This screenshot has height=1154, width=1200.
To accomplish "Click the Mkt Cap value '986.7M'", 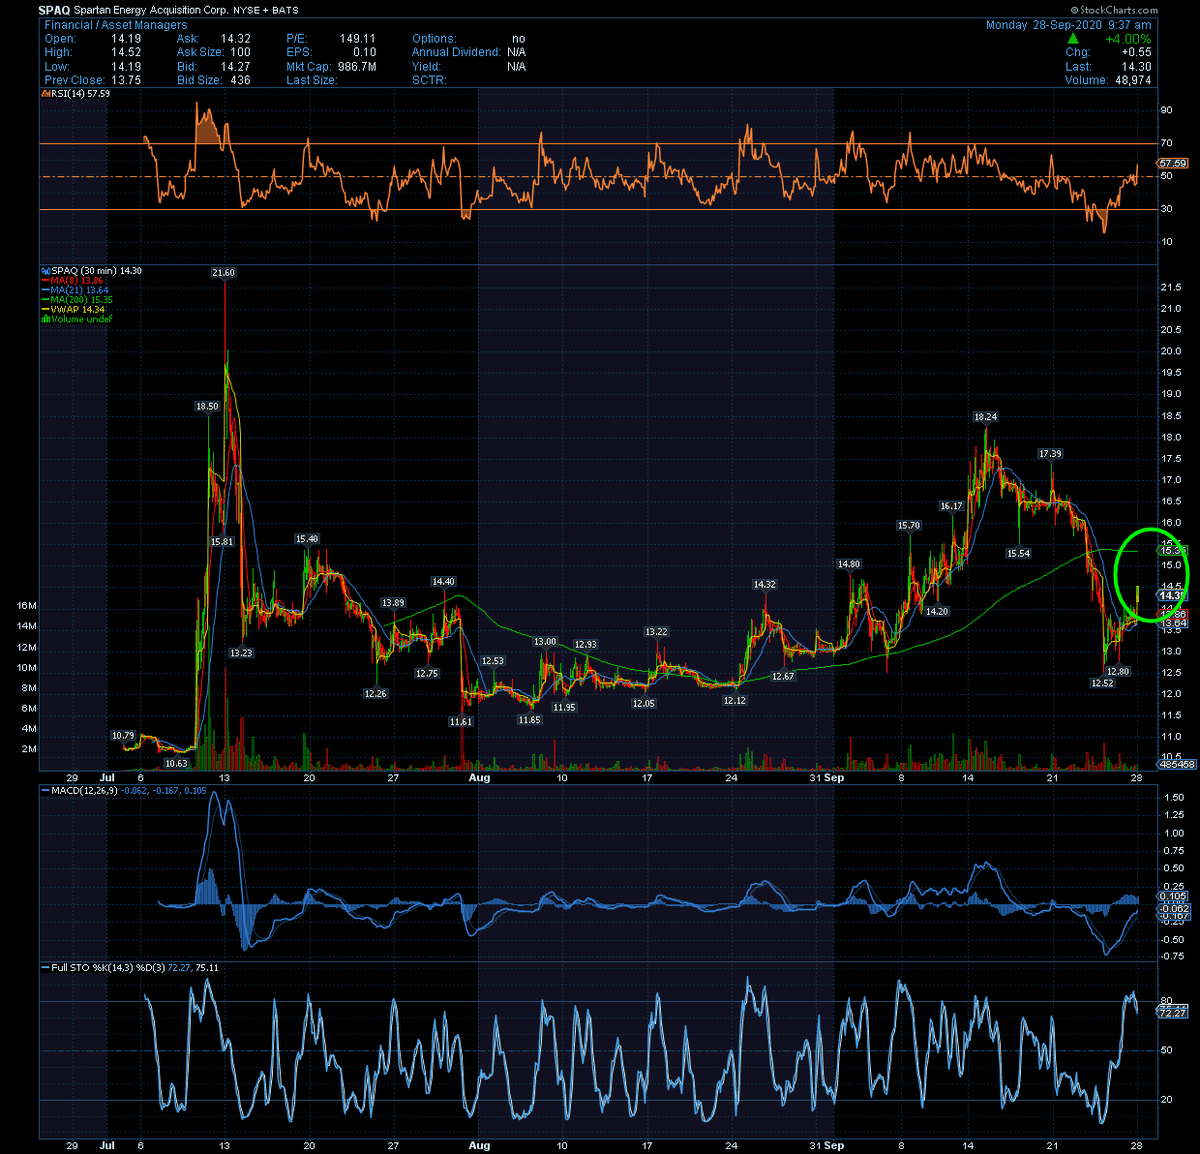I will 356,66.
